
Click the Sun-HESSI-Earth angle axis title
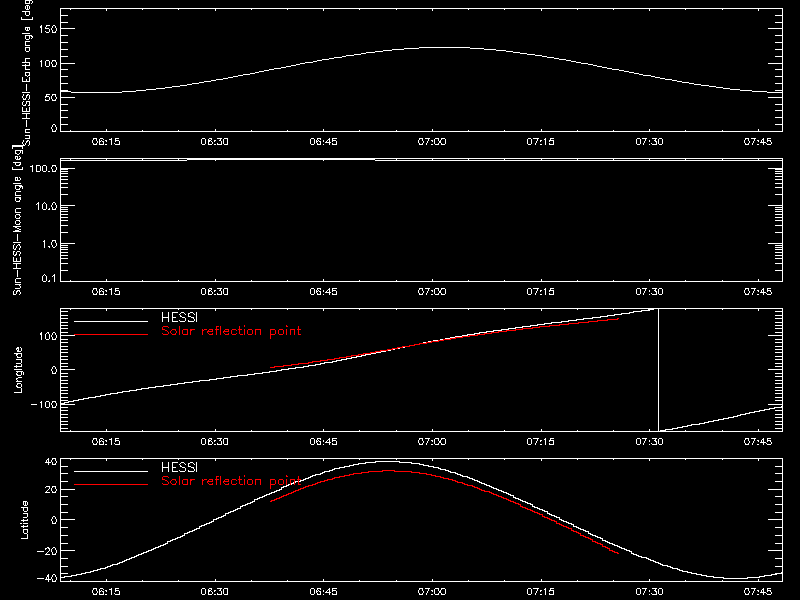click(27, 73)
